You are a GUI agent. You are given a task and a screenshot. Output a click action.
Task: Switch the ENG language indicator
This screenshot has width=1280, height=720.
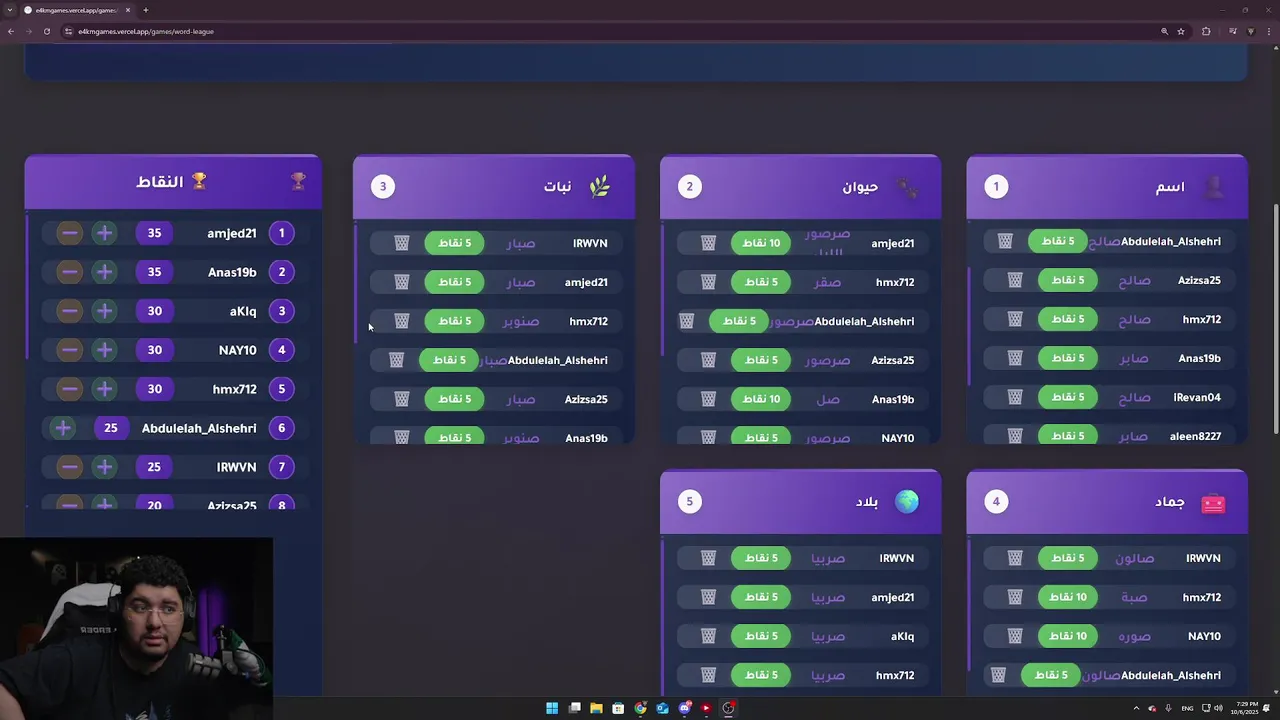coord(1188,708)
